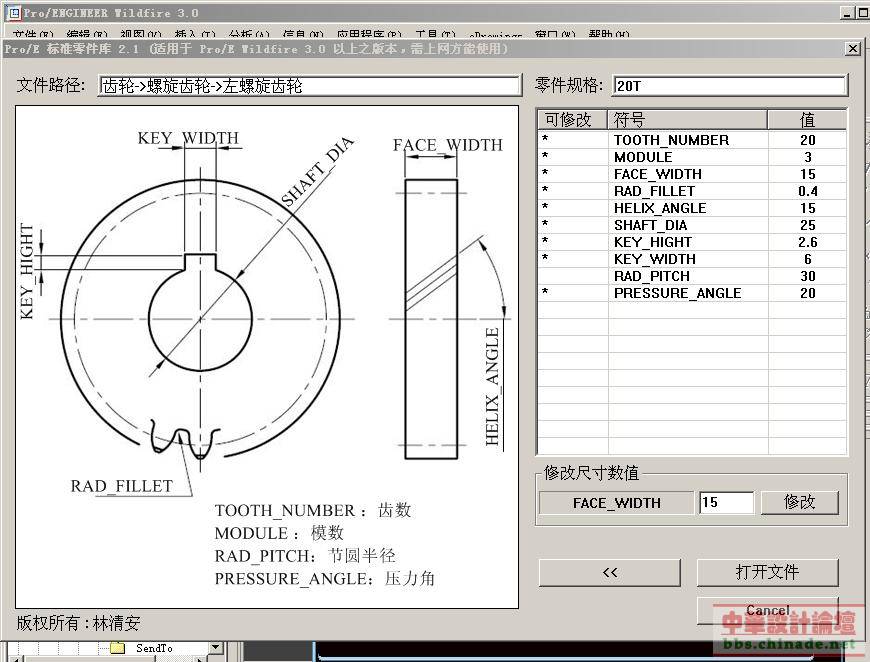Click the 值 column header
This screenshot has height=662, width=870.
807,120
